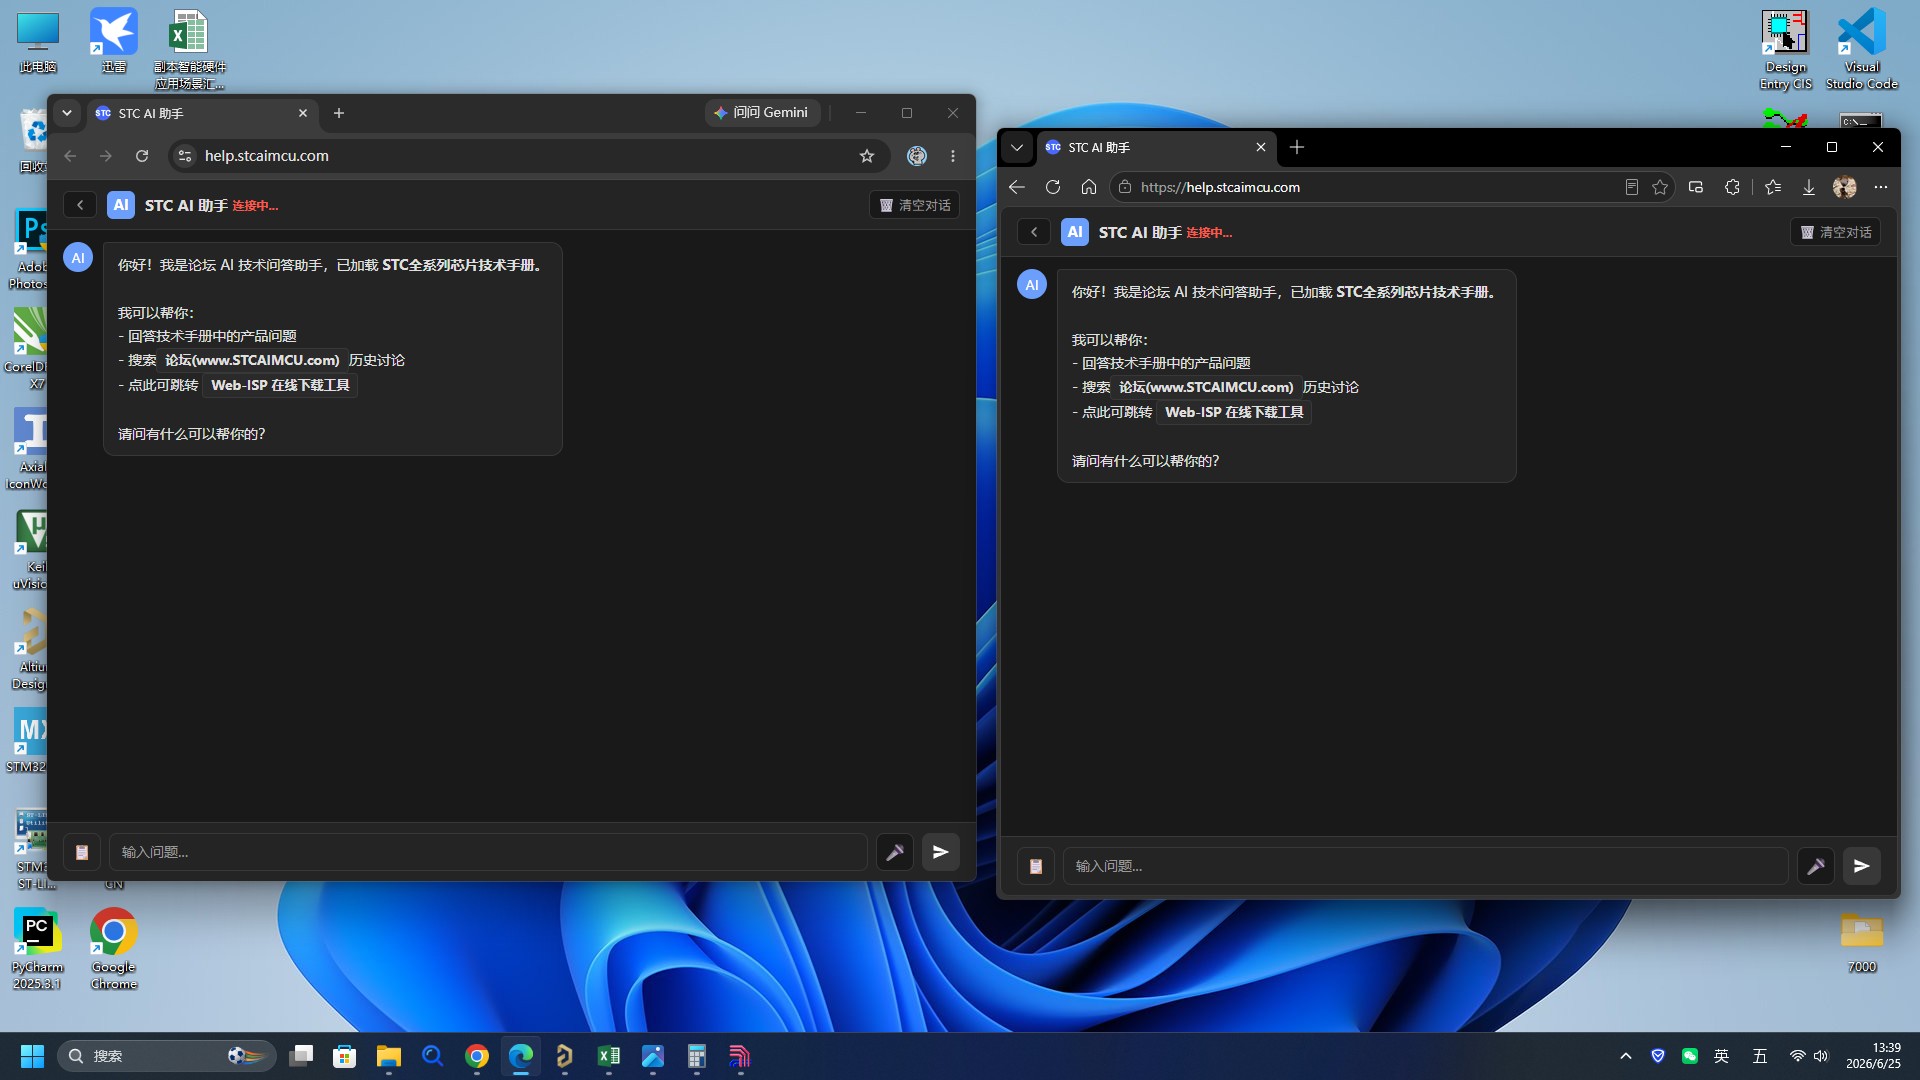The width and height of the screenshot is (1920, 1080).
Task: Click 论坛(www.STCAIMCU.com) link in Chrome chat
Action: [x=252, y=360]
